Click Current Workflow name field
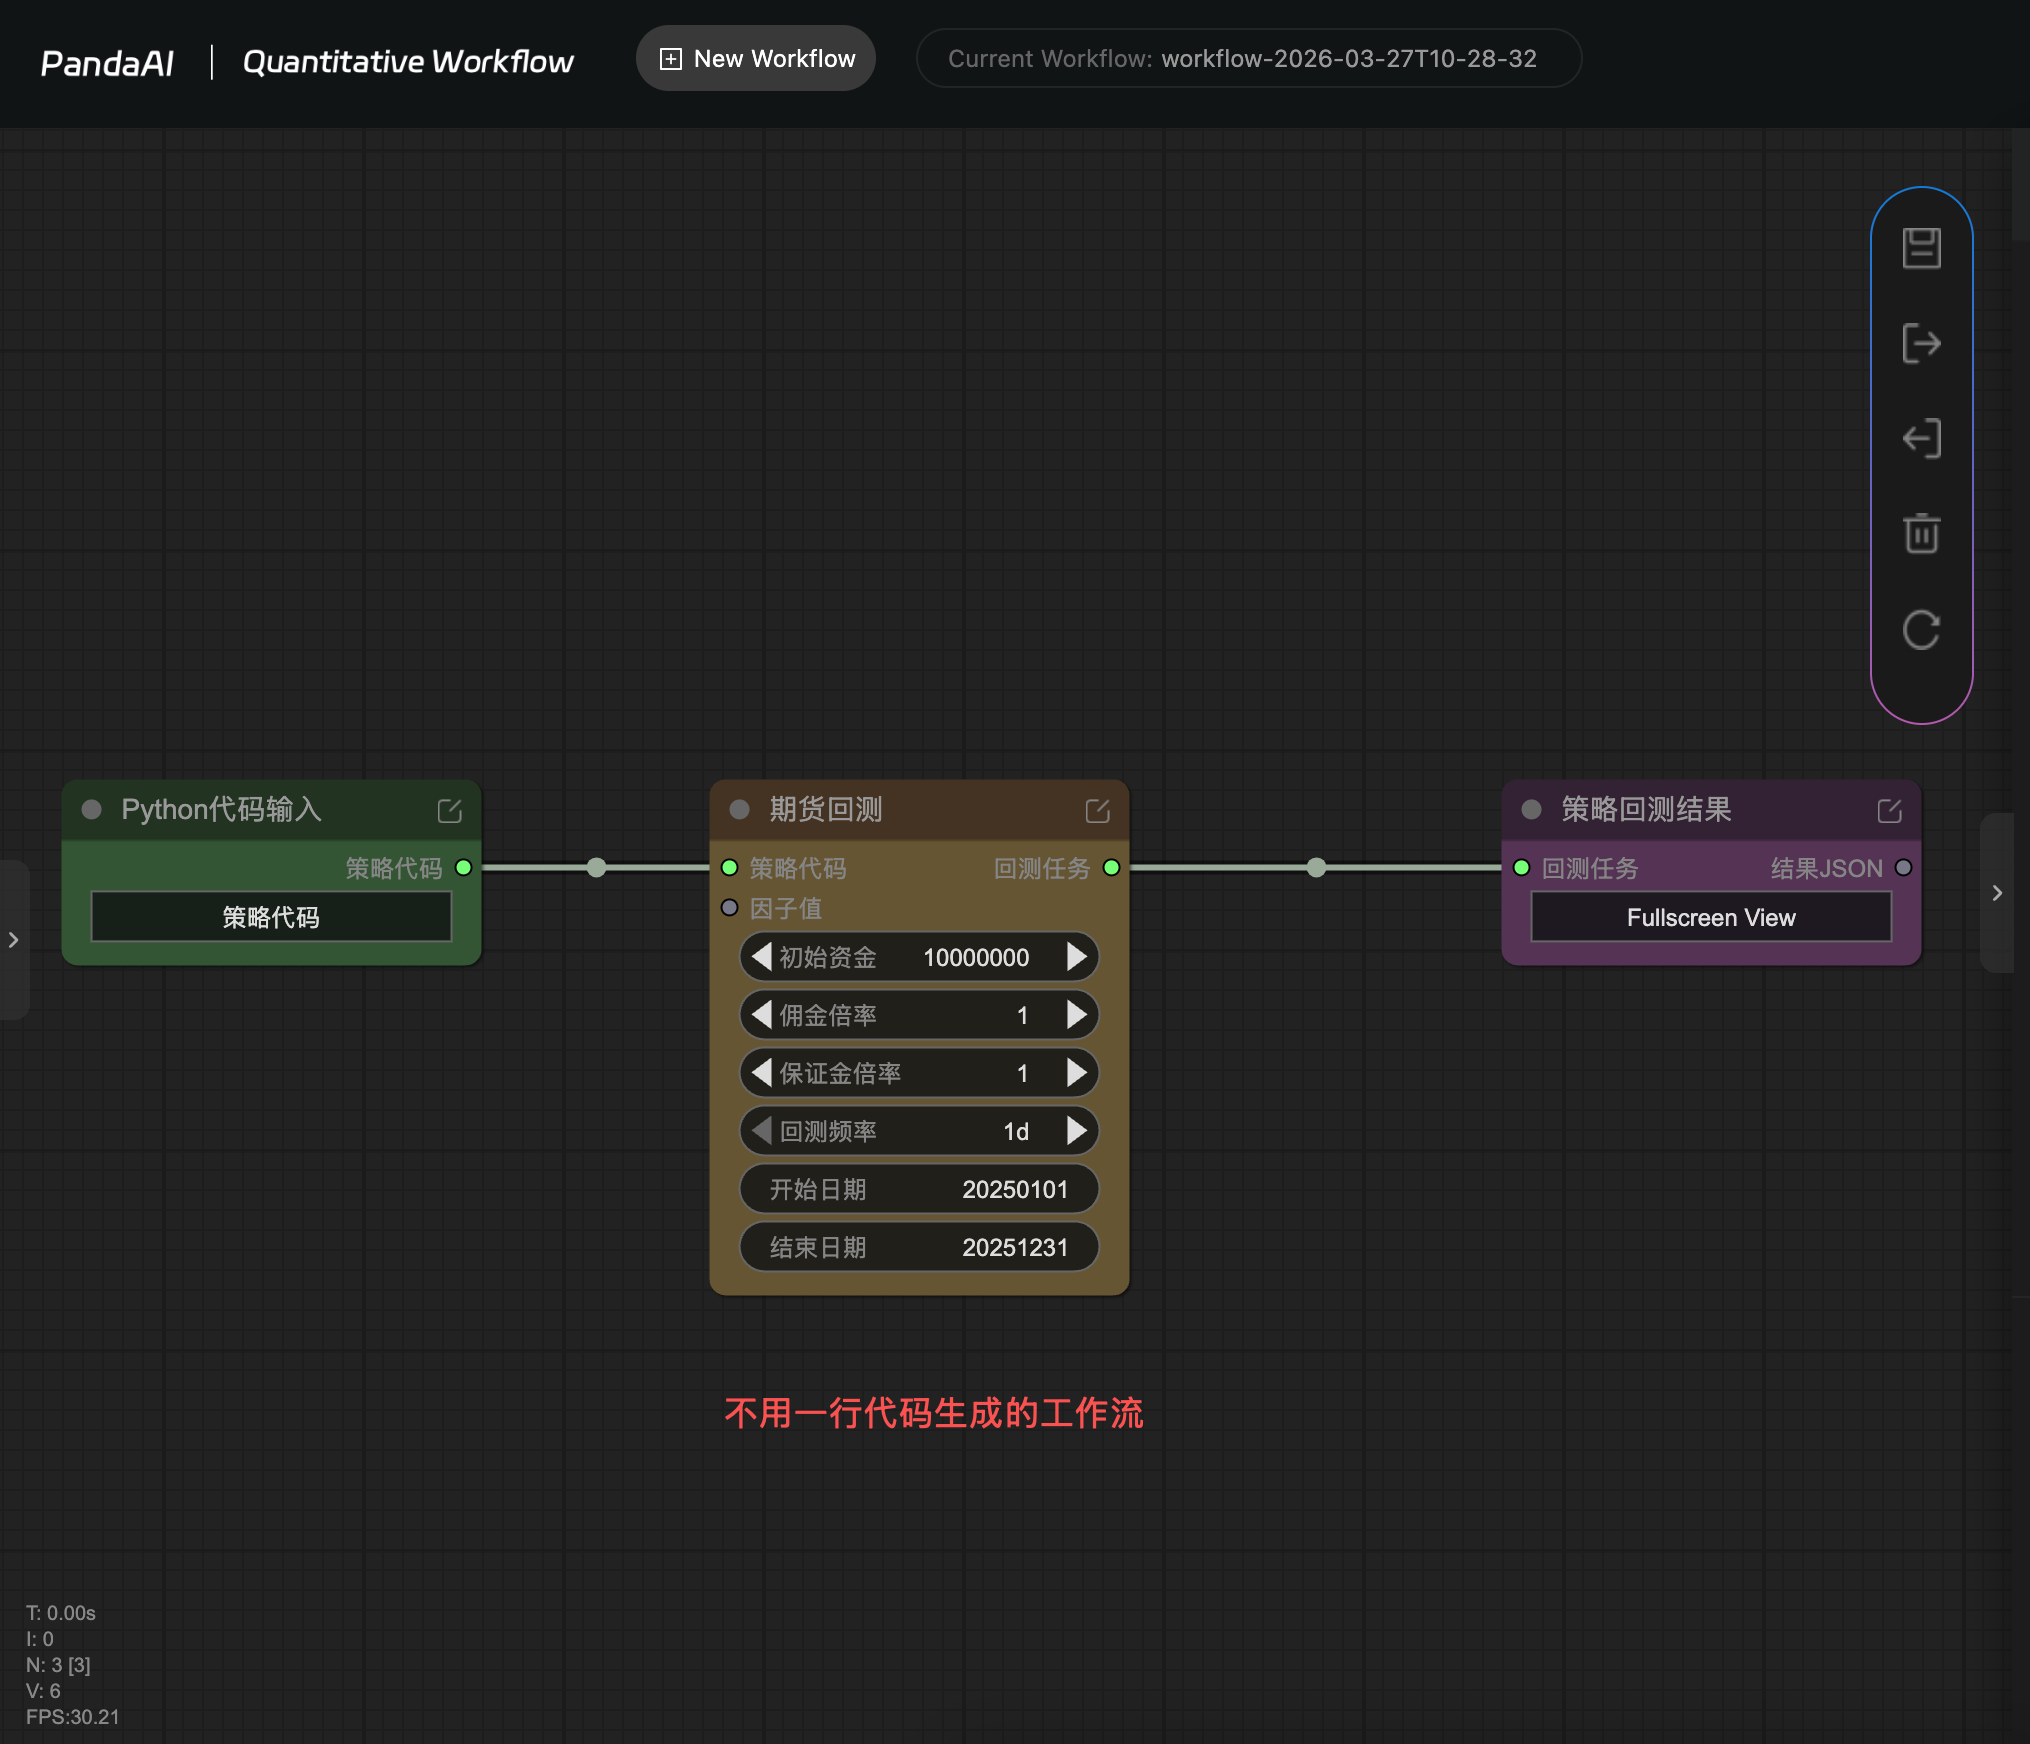2030x1744 pixels. [1248, 59]
